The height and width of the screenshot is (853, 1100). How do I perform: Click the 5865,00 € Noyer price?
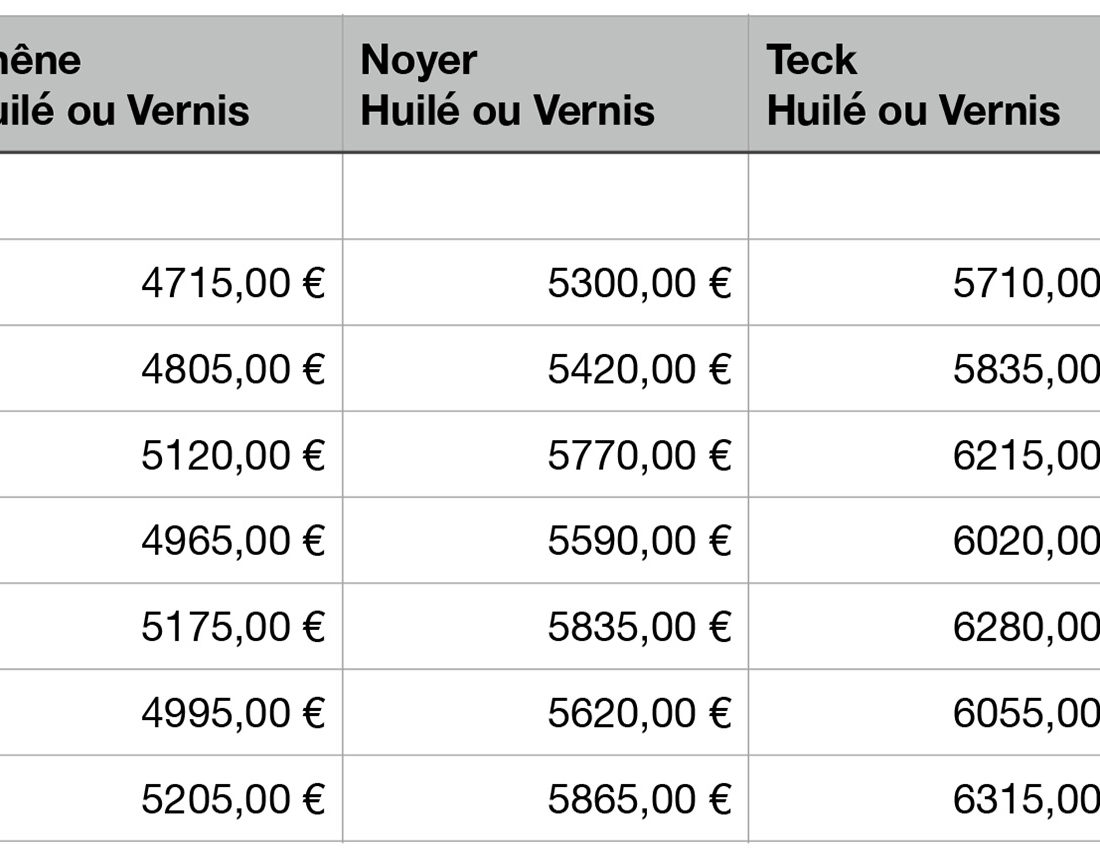[x=639, y=799]
